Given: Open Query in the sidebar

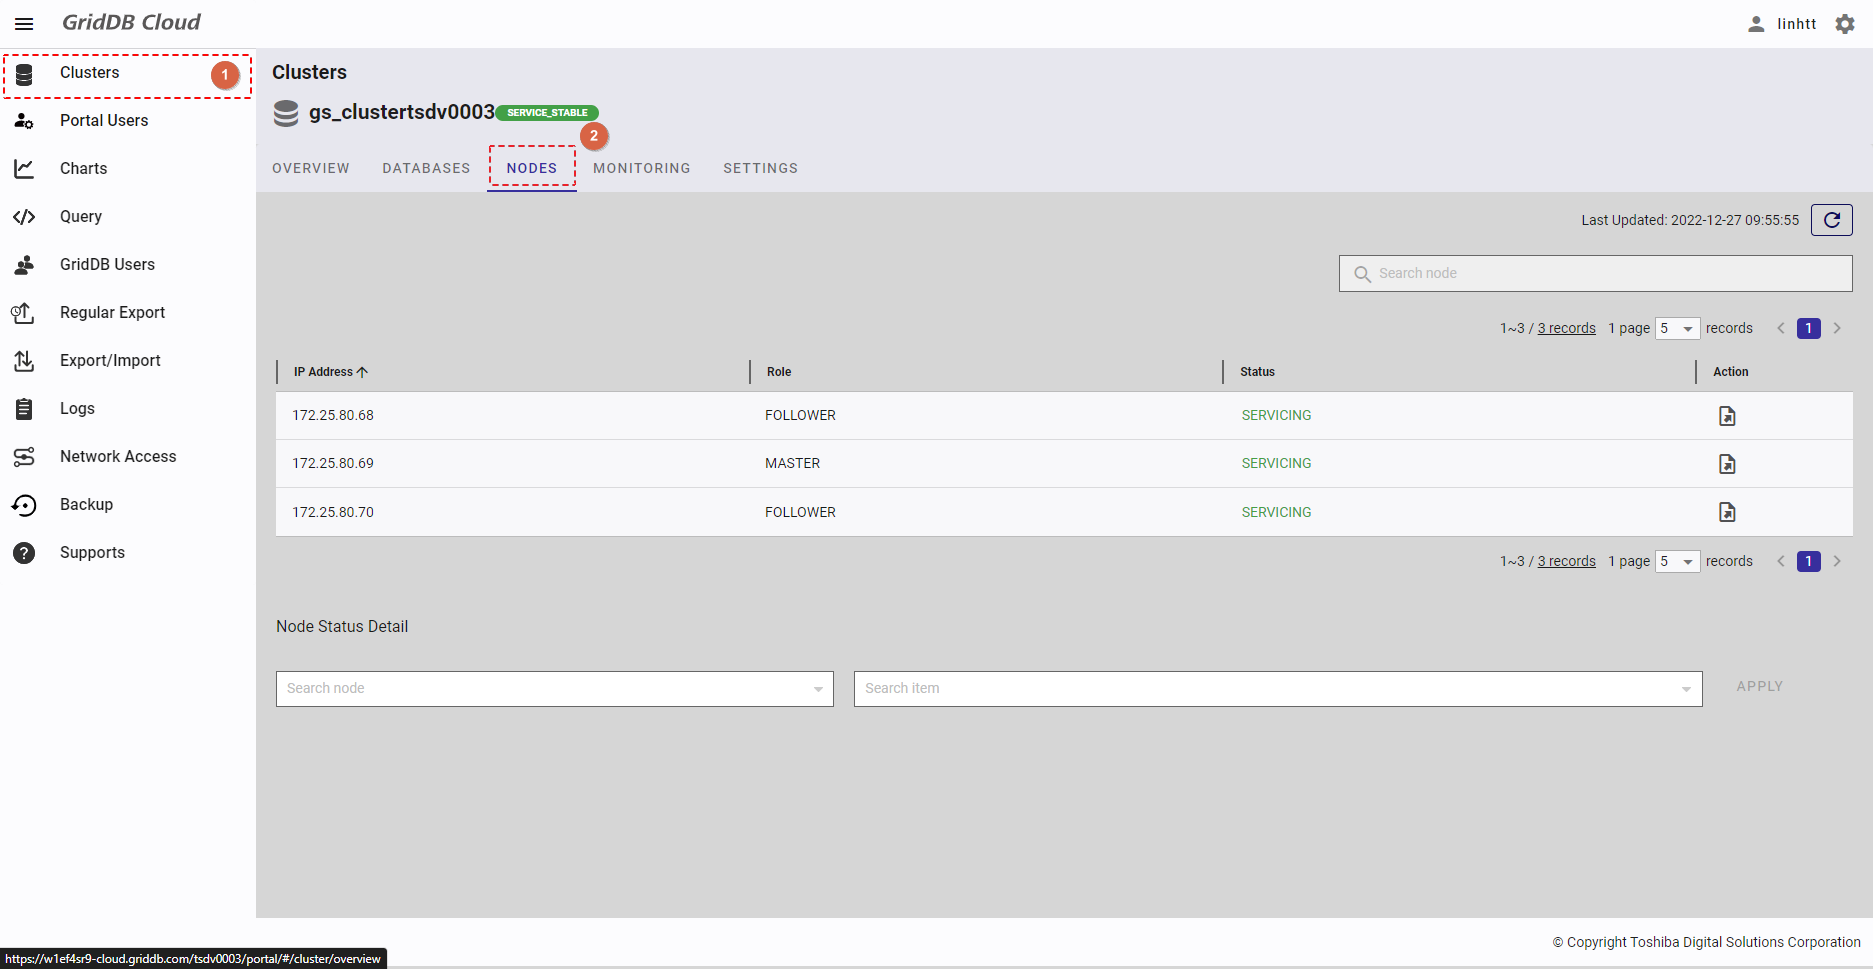Looking at the screenshot, I should 128,217.
